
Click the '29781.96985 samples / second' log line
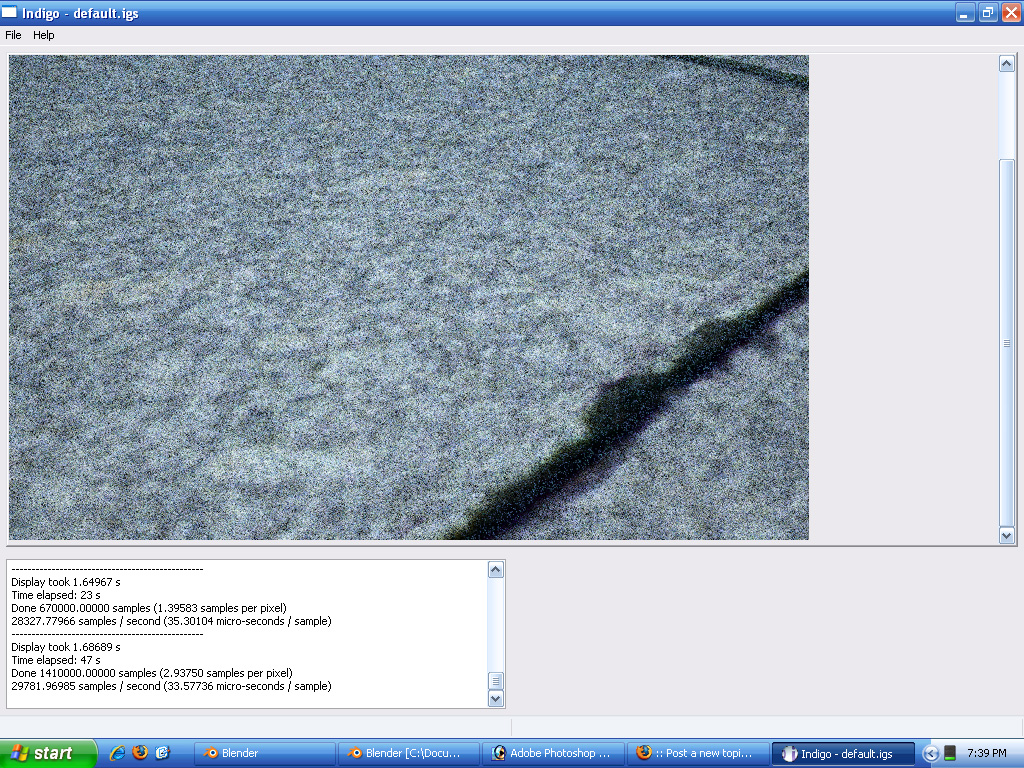171,686
